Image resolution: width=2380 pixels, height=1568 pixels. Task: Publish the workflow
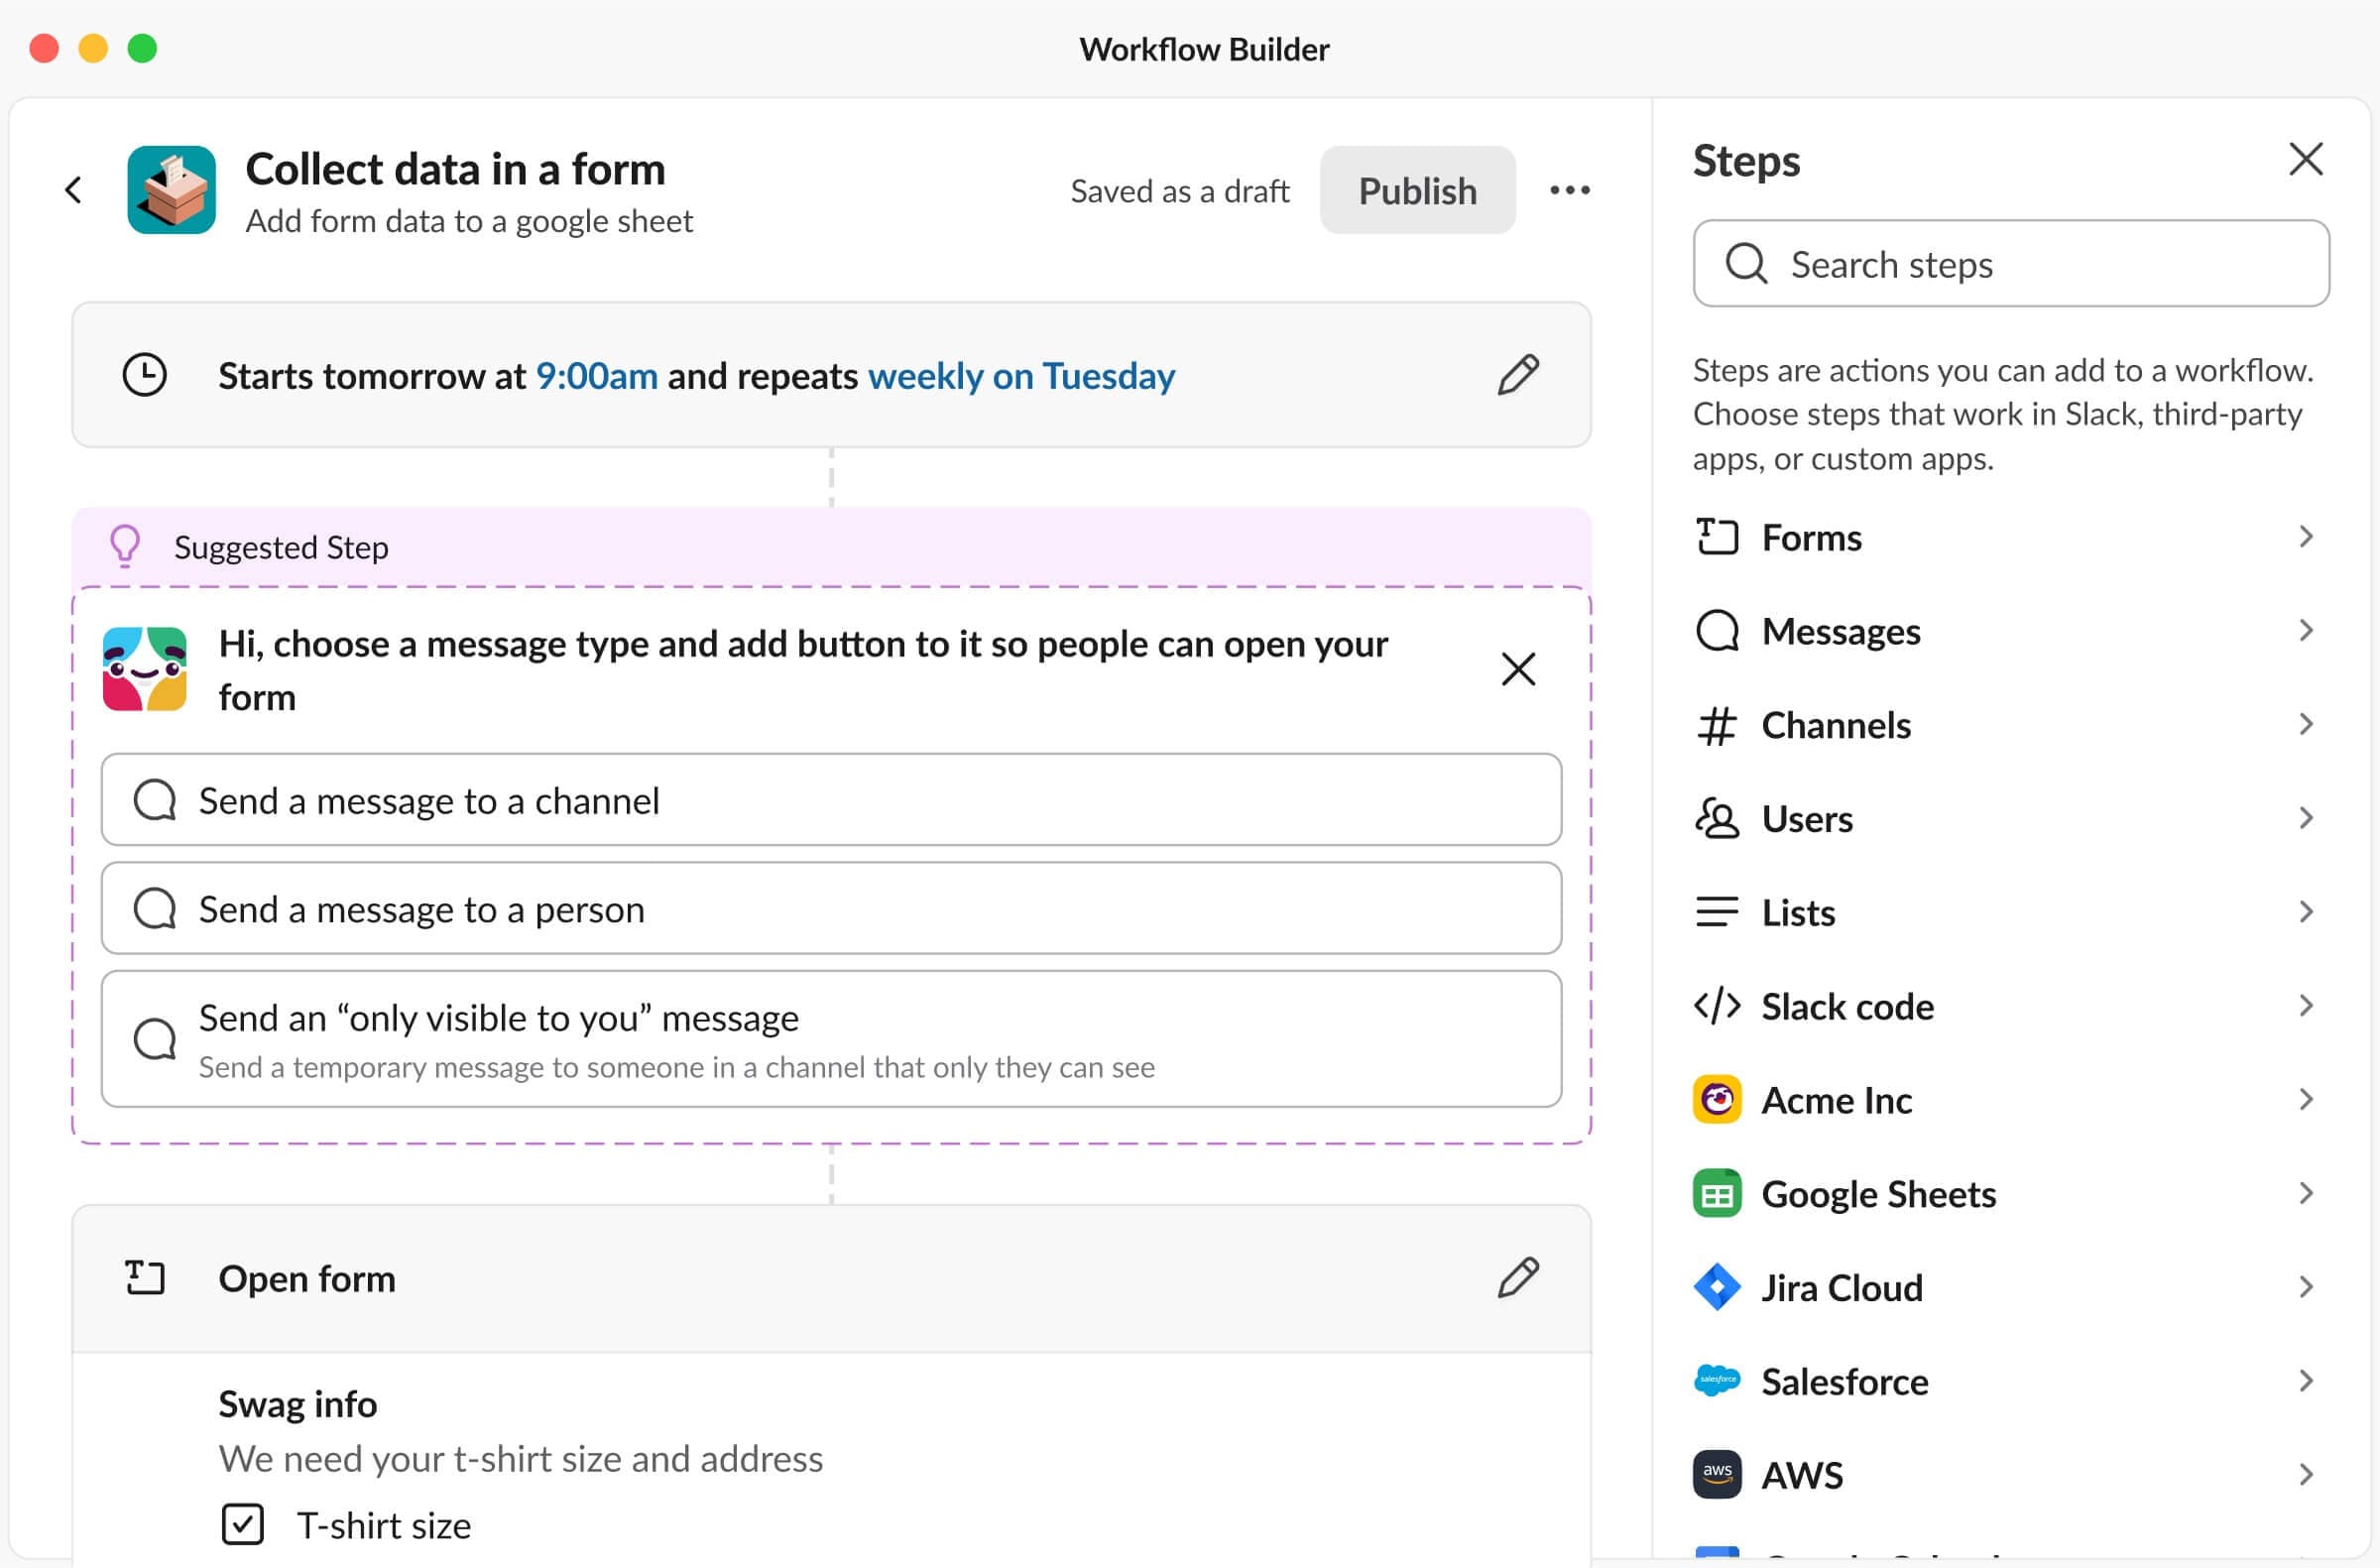pyautogui.click(x=1417, y=190)
